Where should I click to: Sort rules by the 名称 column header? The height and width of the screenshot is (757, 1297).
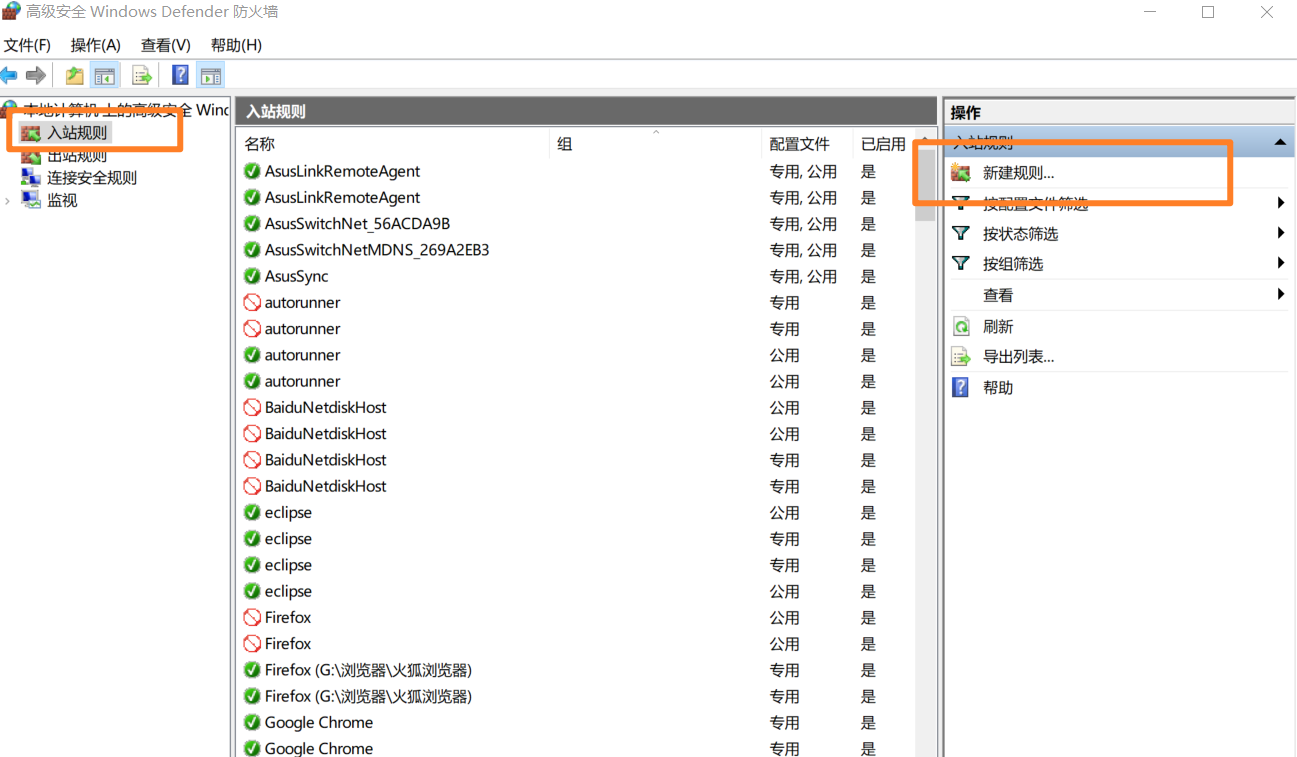[395, 144]
